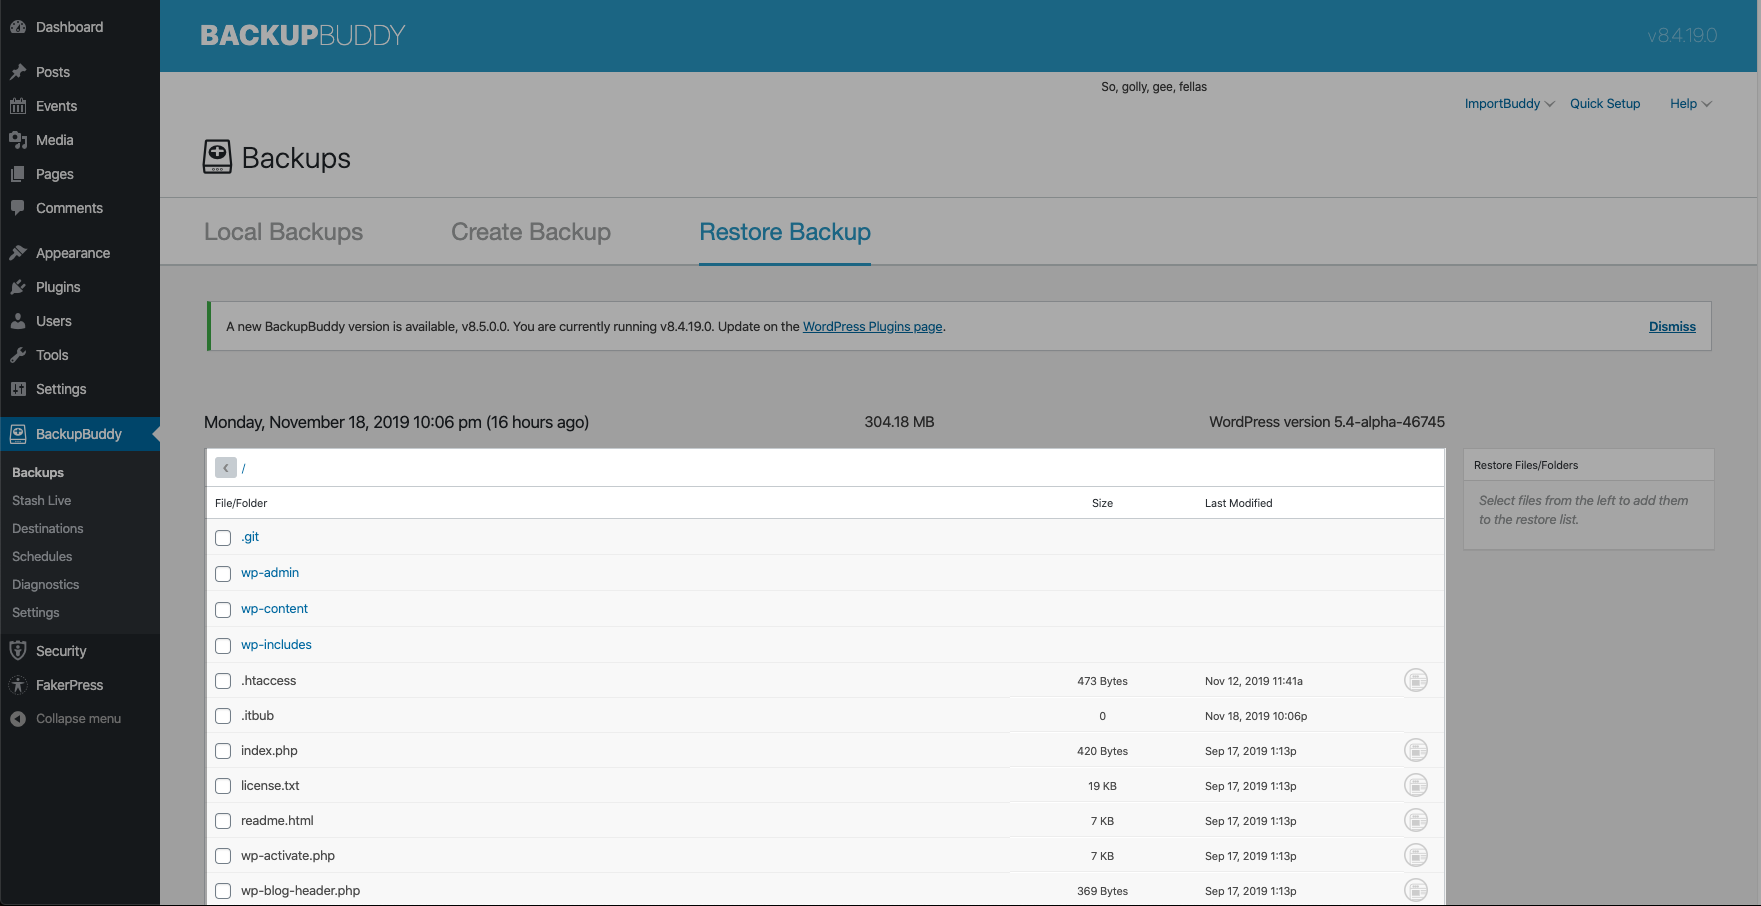Screen dimensions: 1761x906
Task: Click the BackupBuddy sidebar icon
Action: [x=18, y=434]
